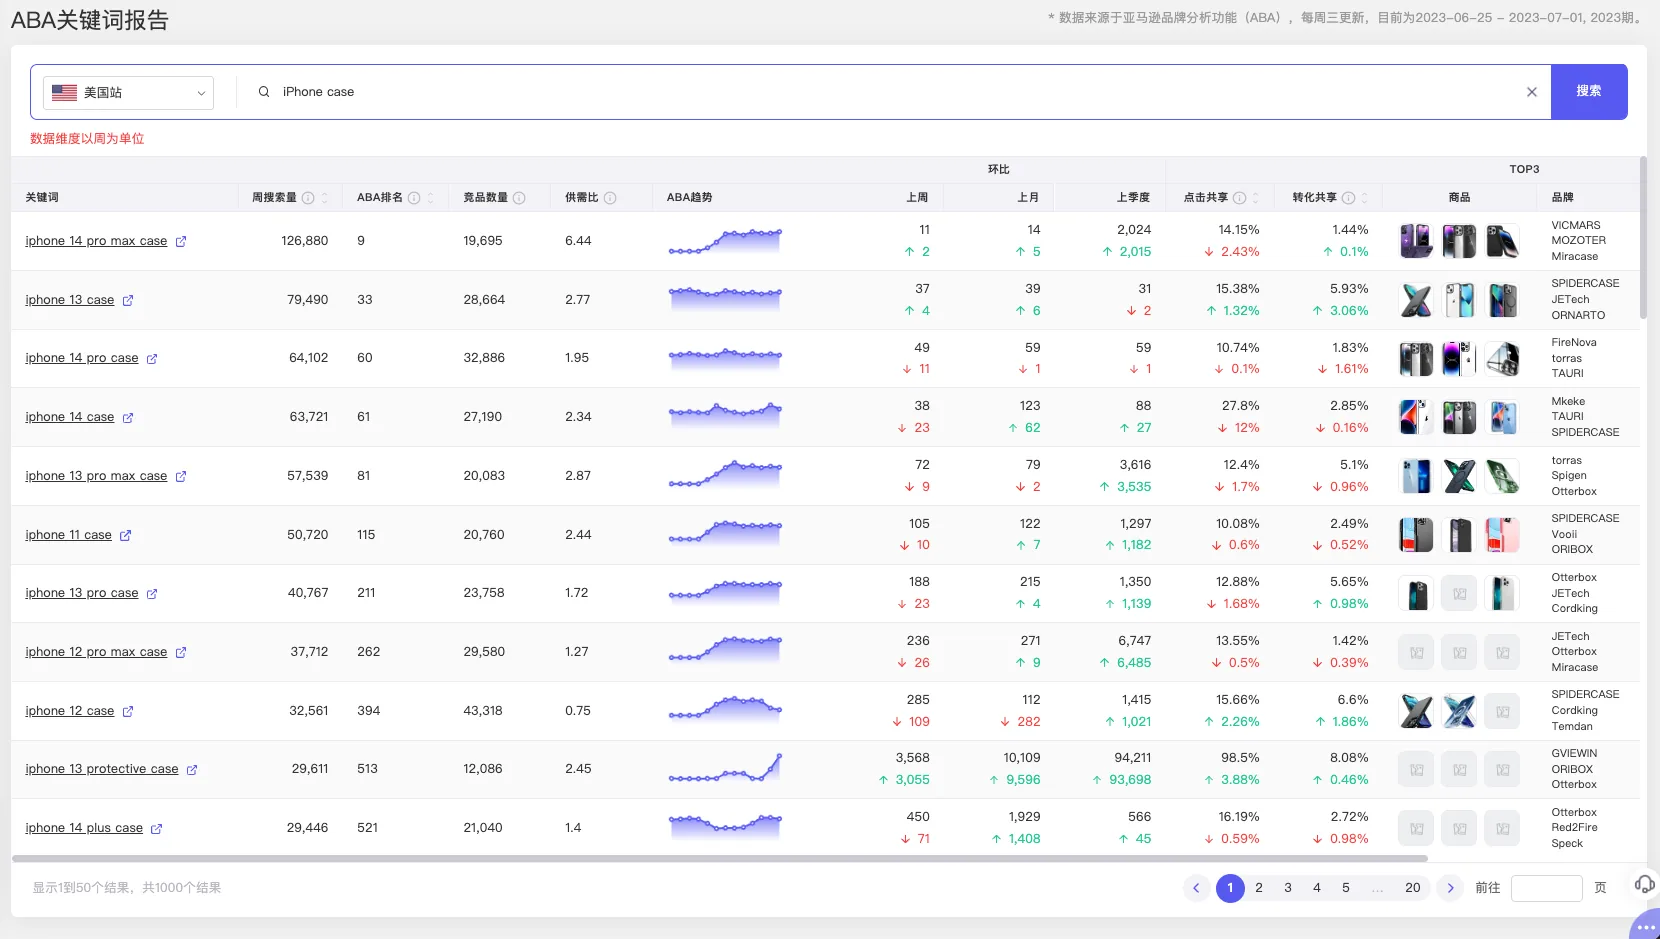Open first product thumbnail for iphone 13 pro case
Screen dimensions: 1660x939
point(1416,593)
